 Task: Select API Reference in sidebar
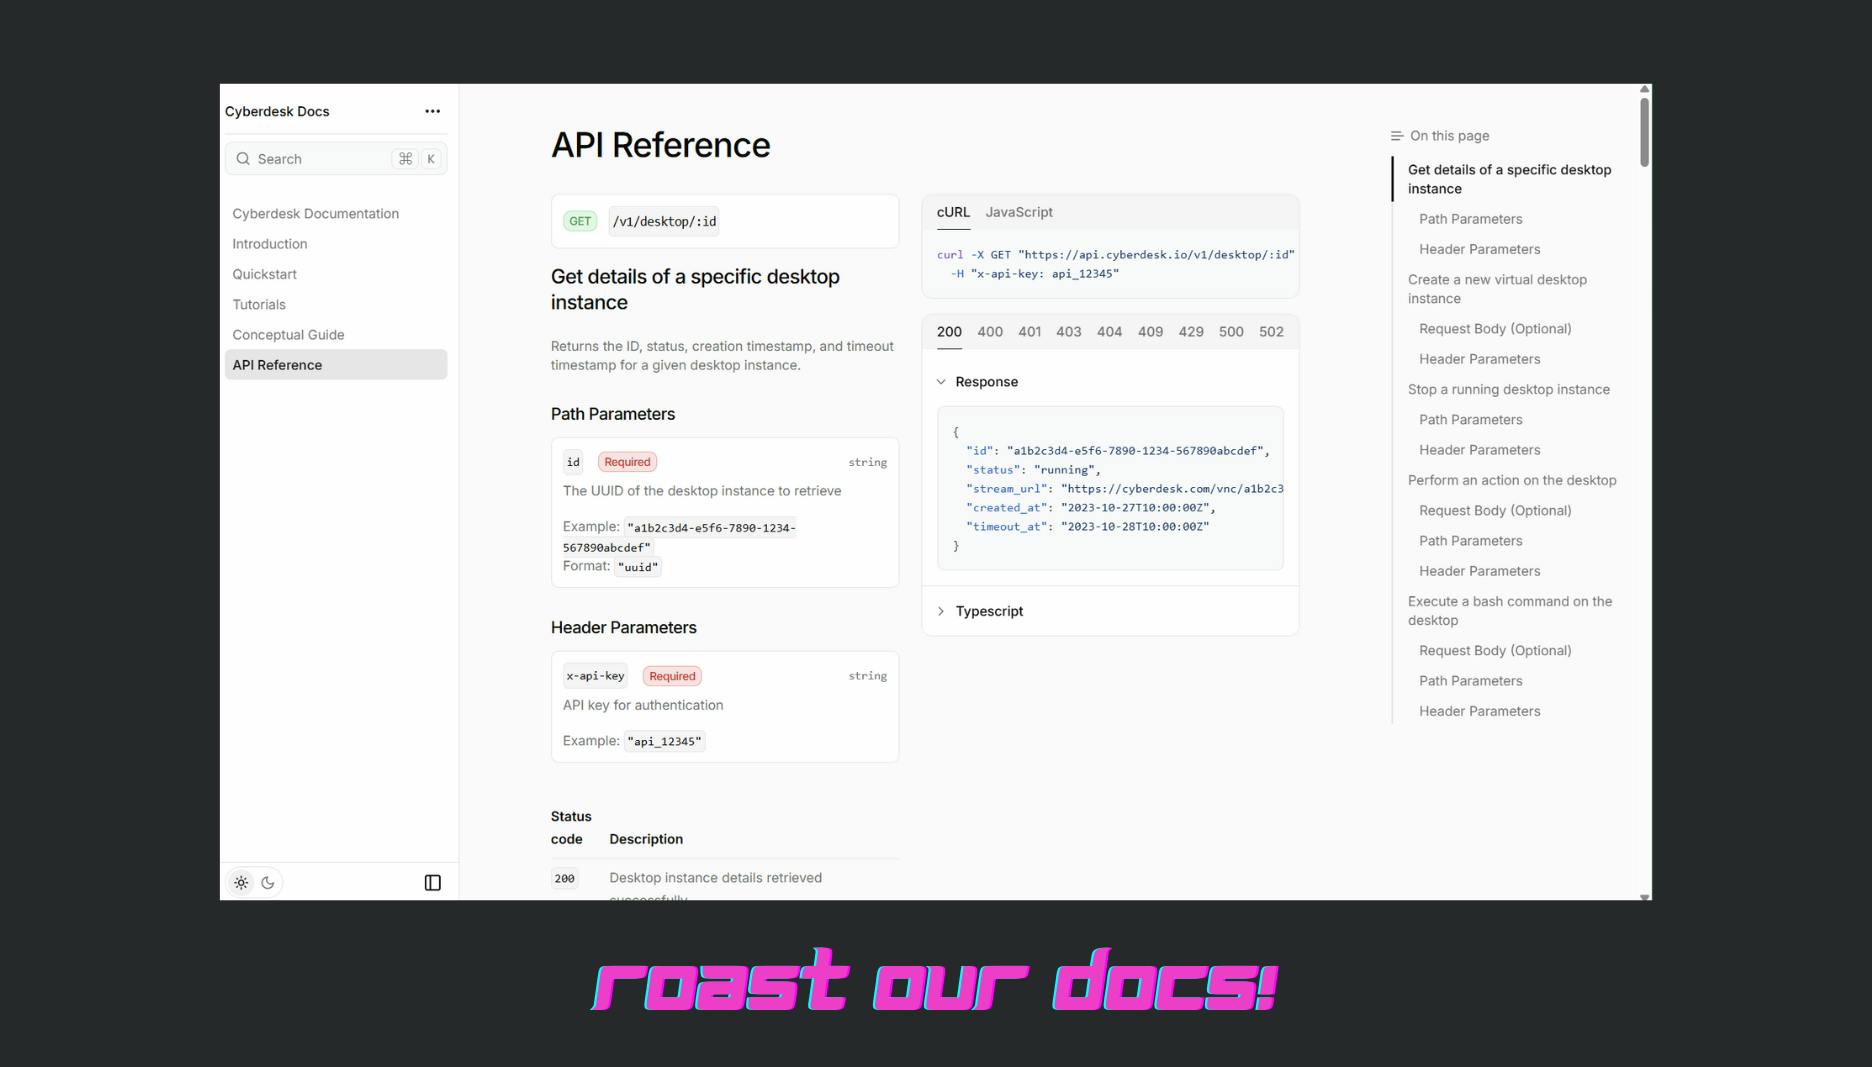click(336, 365)
